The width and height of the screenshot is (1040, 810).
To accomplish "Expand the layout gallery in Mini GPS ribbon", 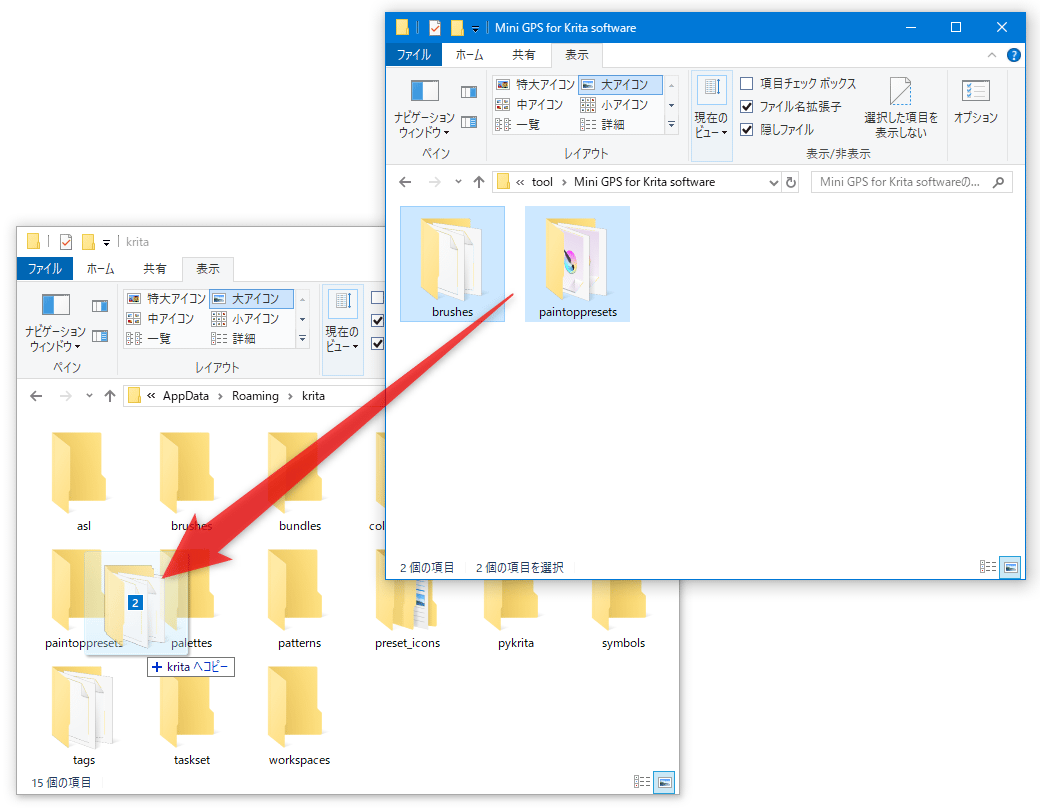I will click(x=671, y=124).
